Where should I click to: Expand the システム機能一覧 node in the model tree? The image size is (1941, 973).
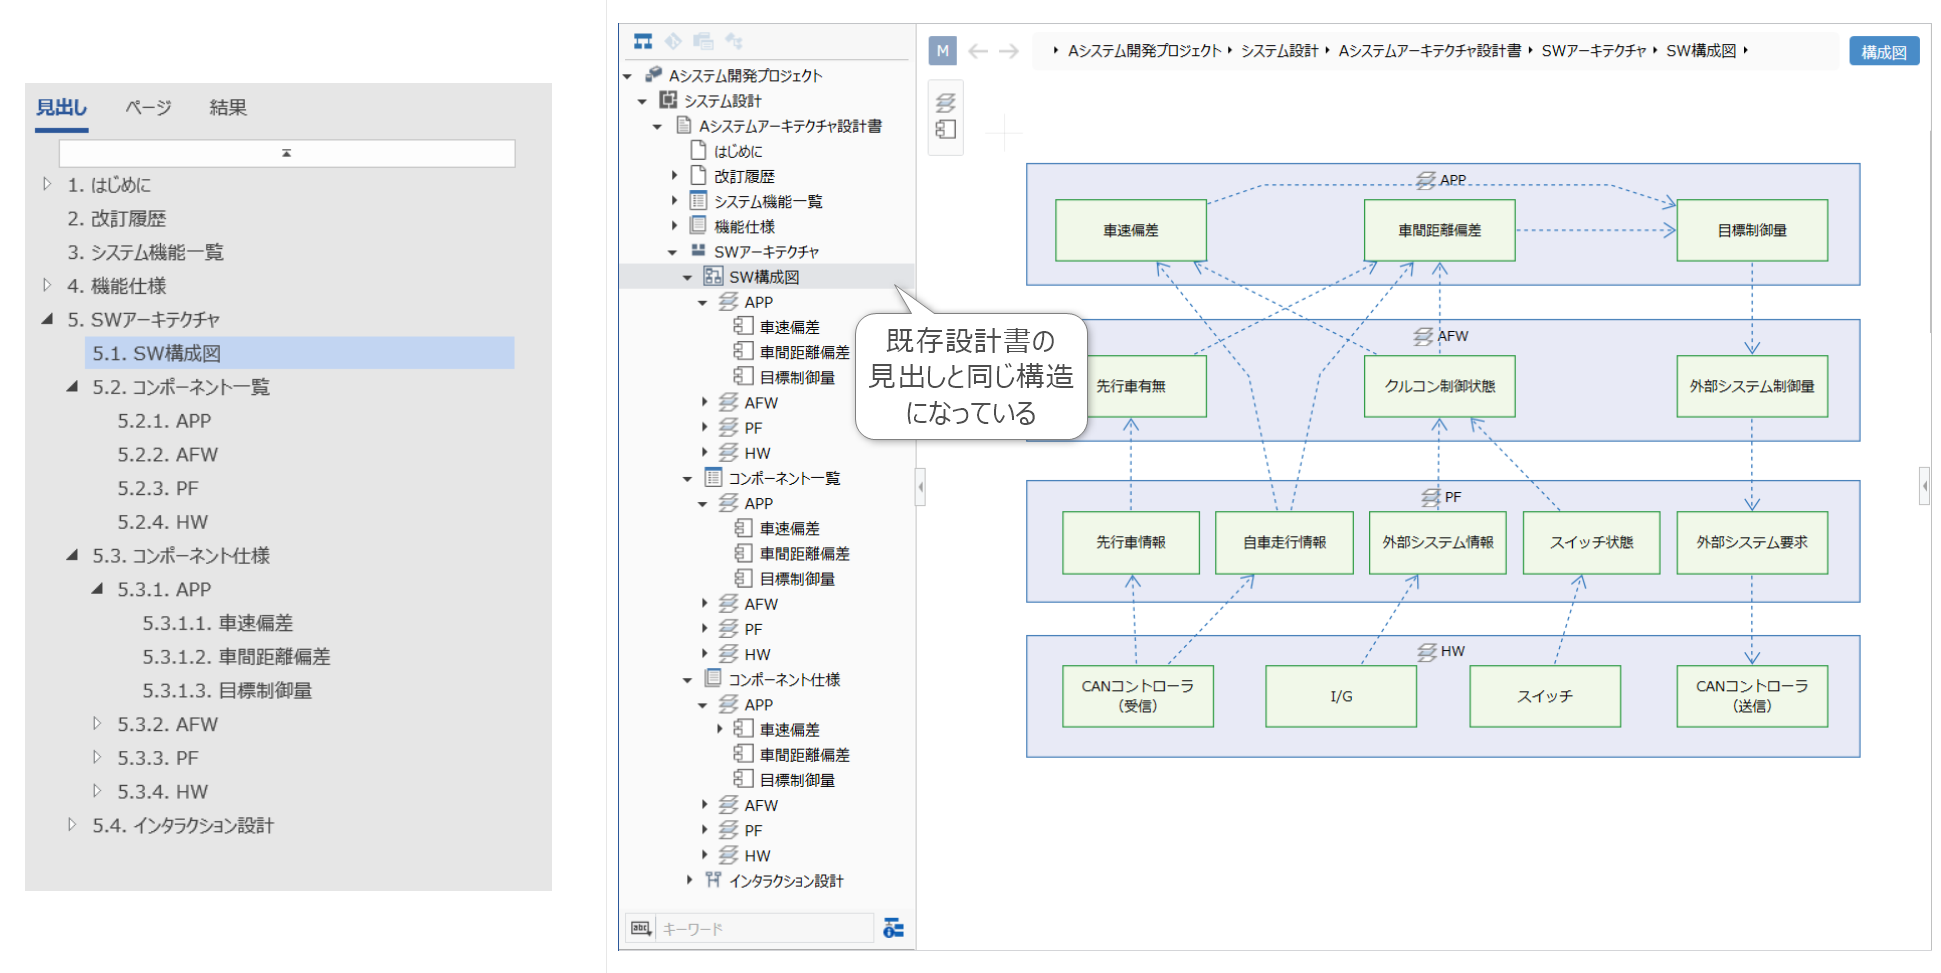click(674, 201)
